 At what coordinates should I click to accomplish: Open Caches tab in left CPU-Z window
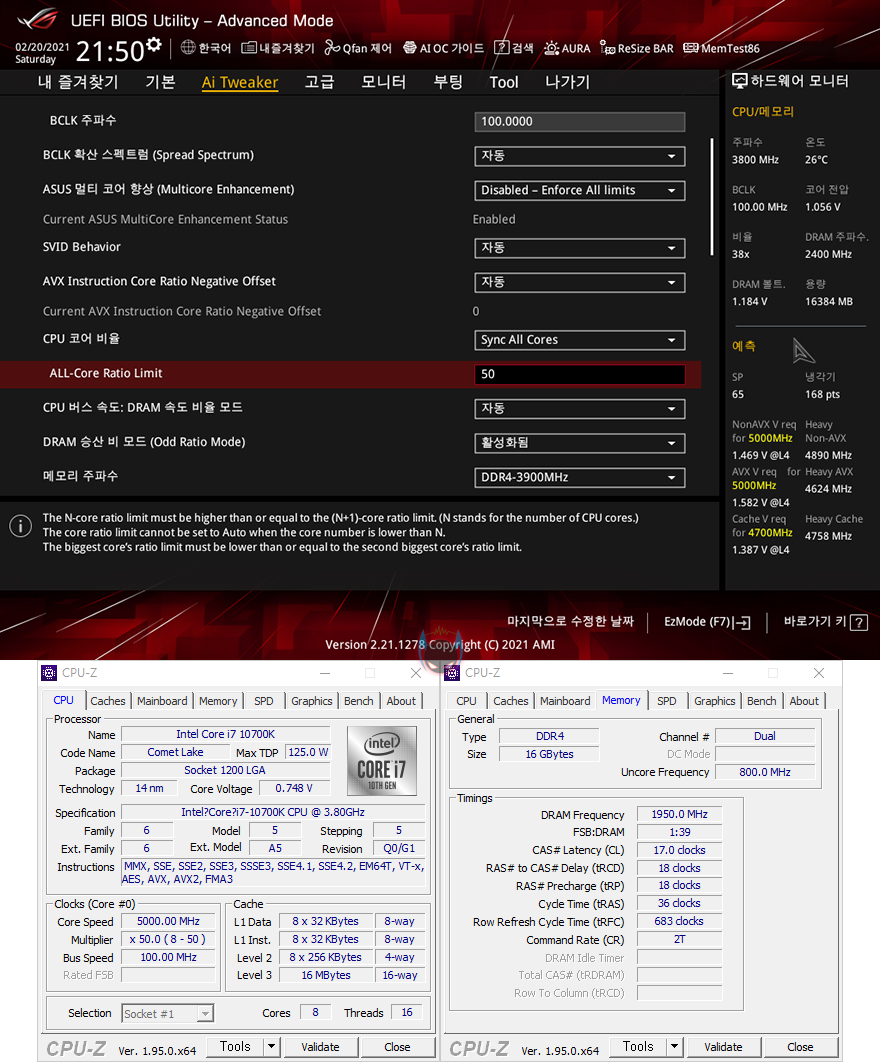(108, 701)
